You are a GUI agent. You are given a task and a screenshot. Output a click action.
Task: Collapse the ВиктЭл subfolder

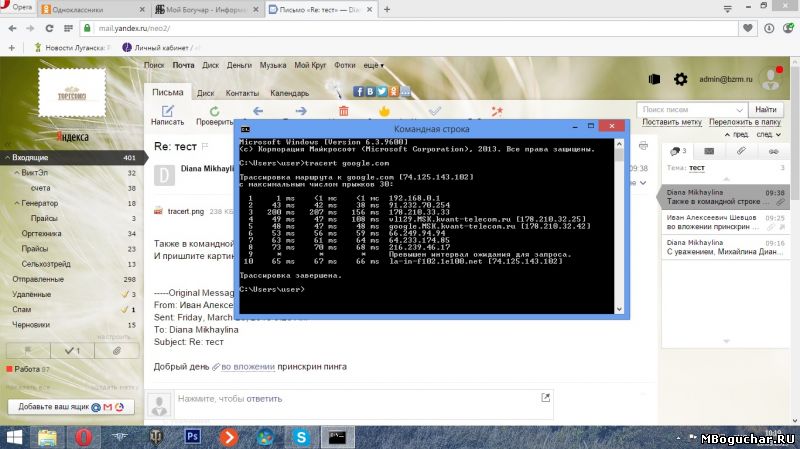click(17, 173)
